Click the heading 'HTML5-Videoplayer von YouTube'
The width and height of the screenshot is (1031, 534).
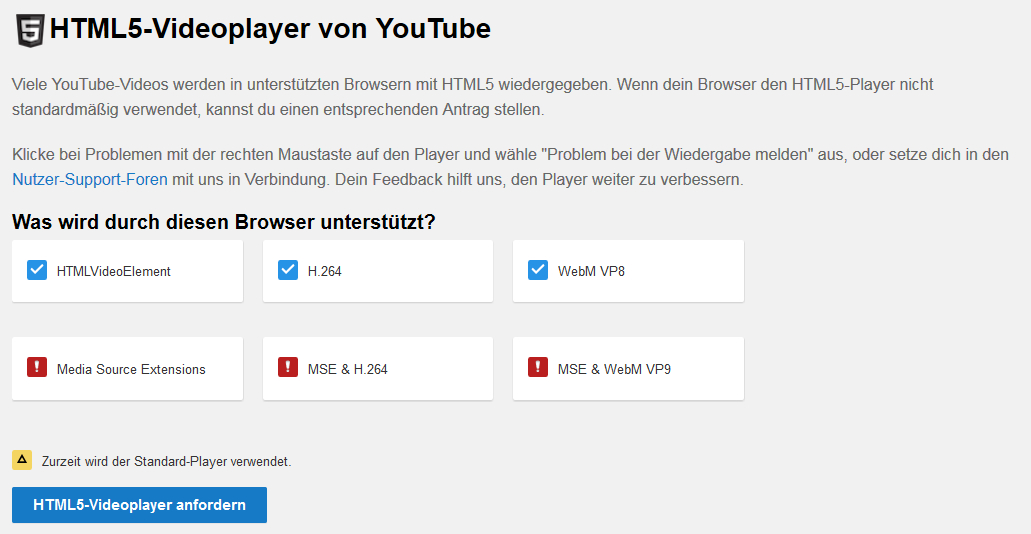[x=270, y=30]
